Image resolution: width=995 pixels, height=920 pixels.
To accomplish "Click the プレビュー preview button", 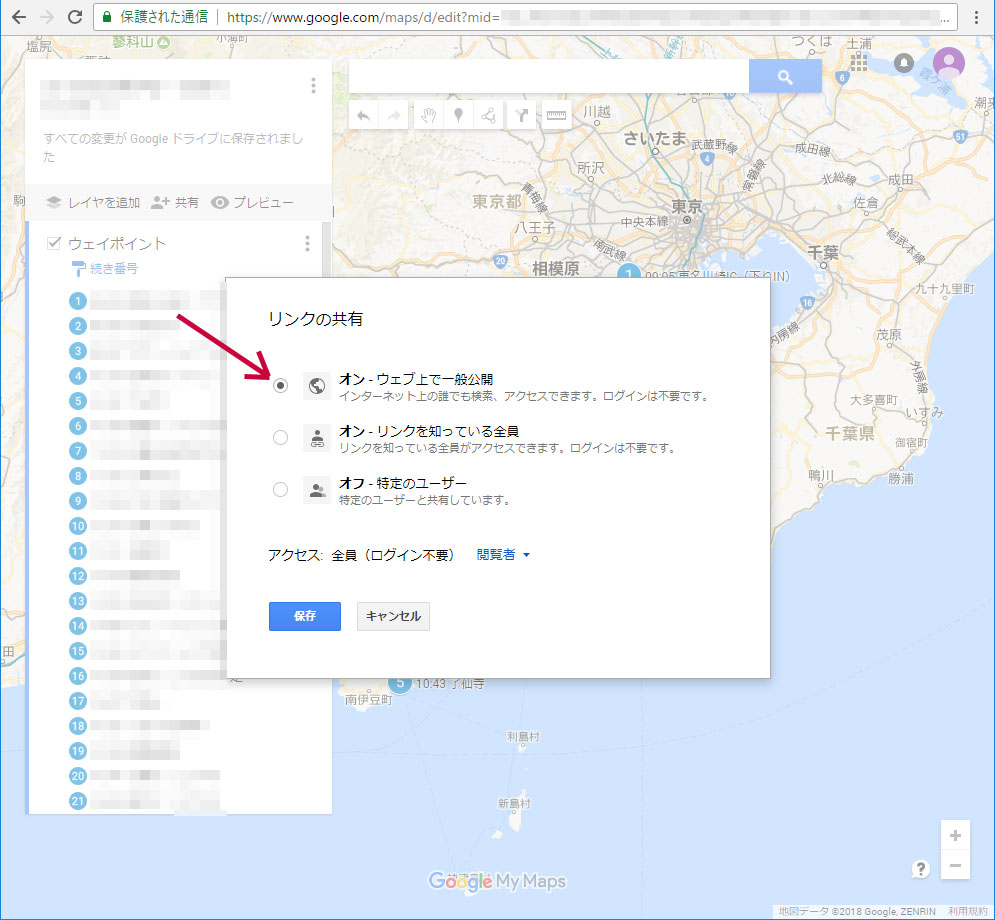I will [x=253, y=202].
